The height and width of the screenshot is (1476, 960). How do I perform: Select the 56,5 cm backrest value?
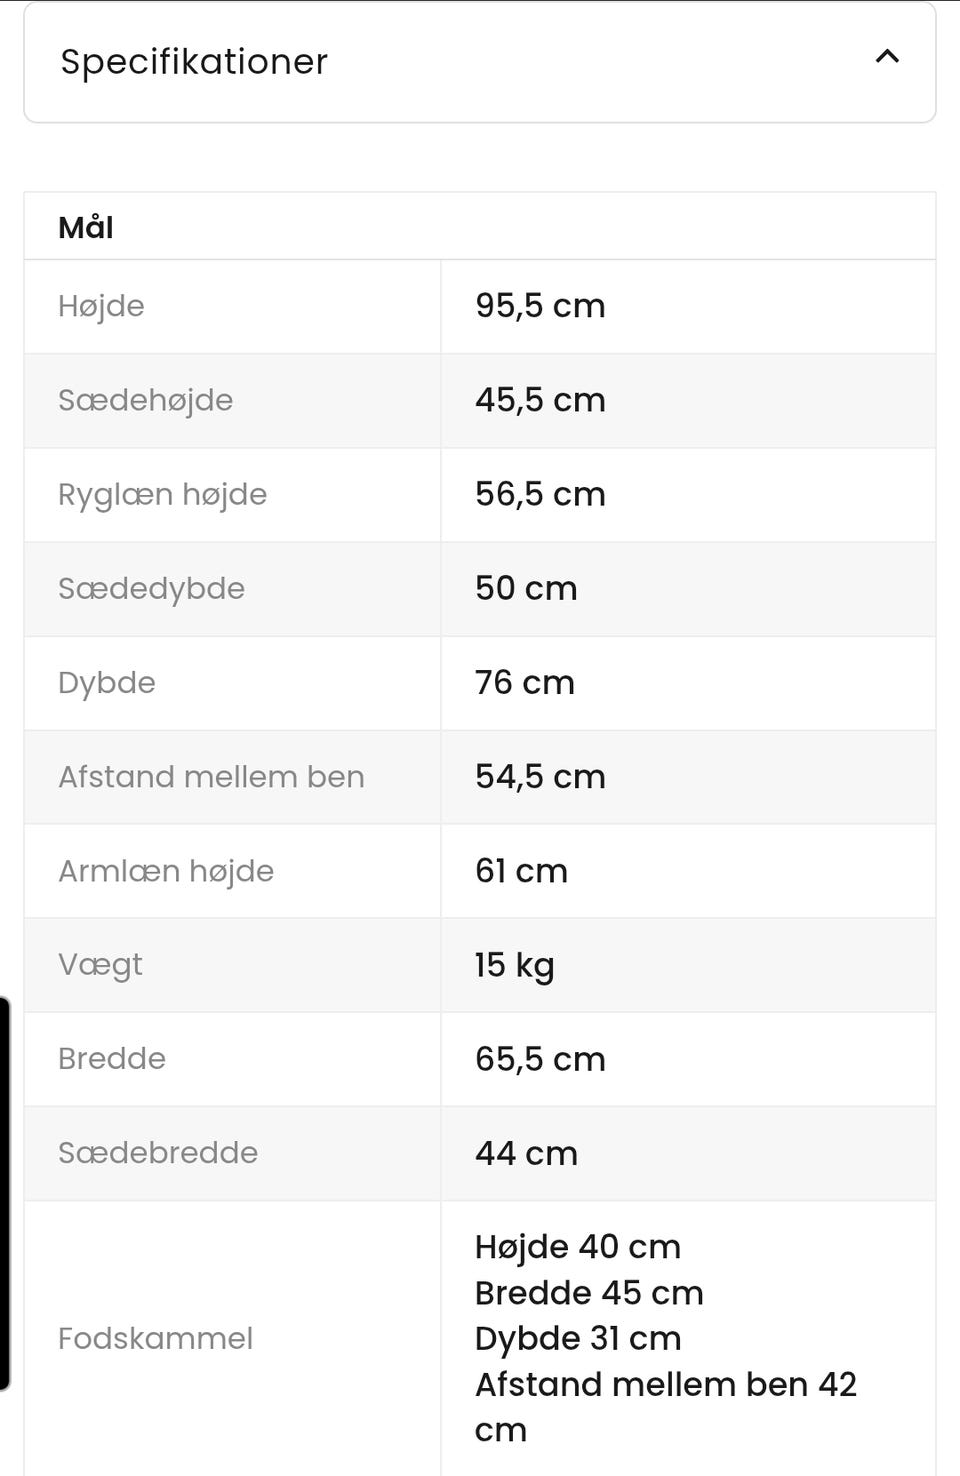click(540, 494)
